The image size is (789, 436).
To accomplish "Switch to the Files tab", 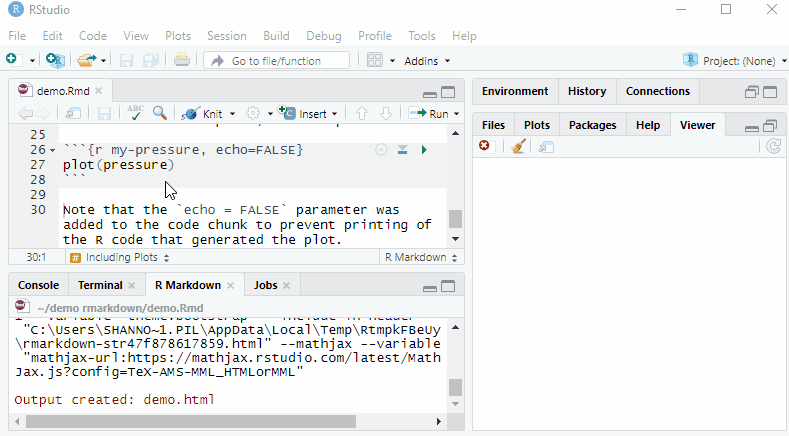I will coord(493,125).
